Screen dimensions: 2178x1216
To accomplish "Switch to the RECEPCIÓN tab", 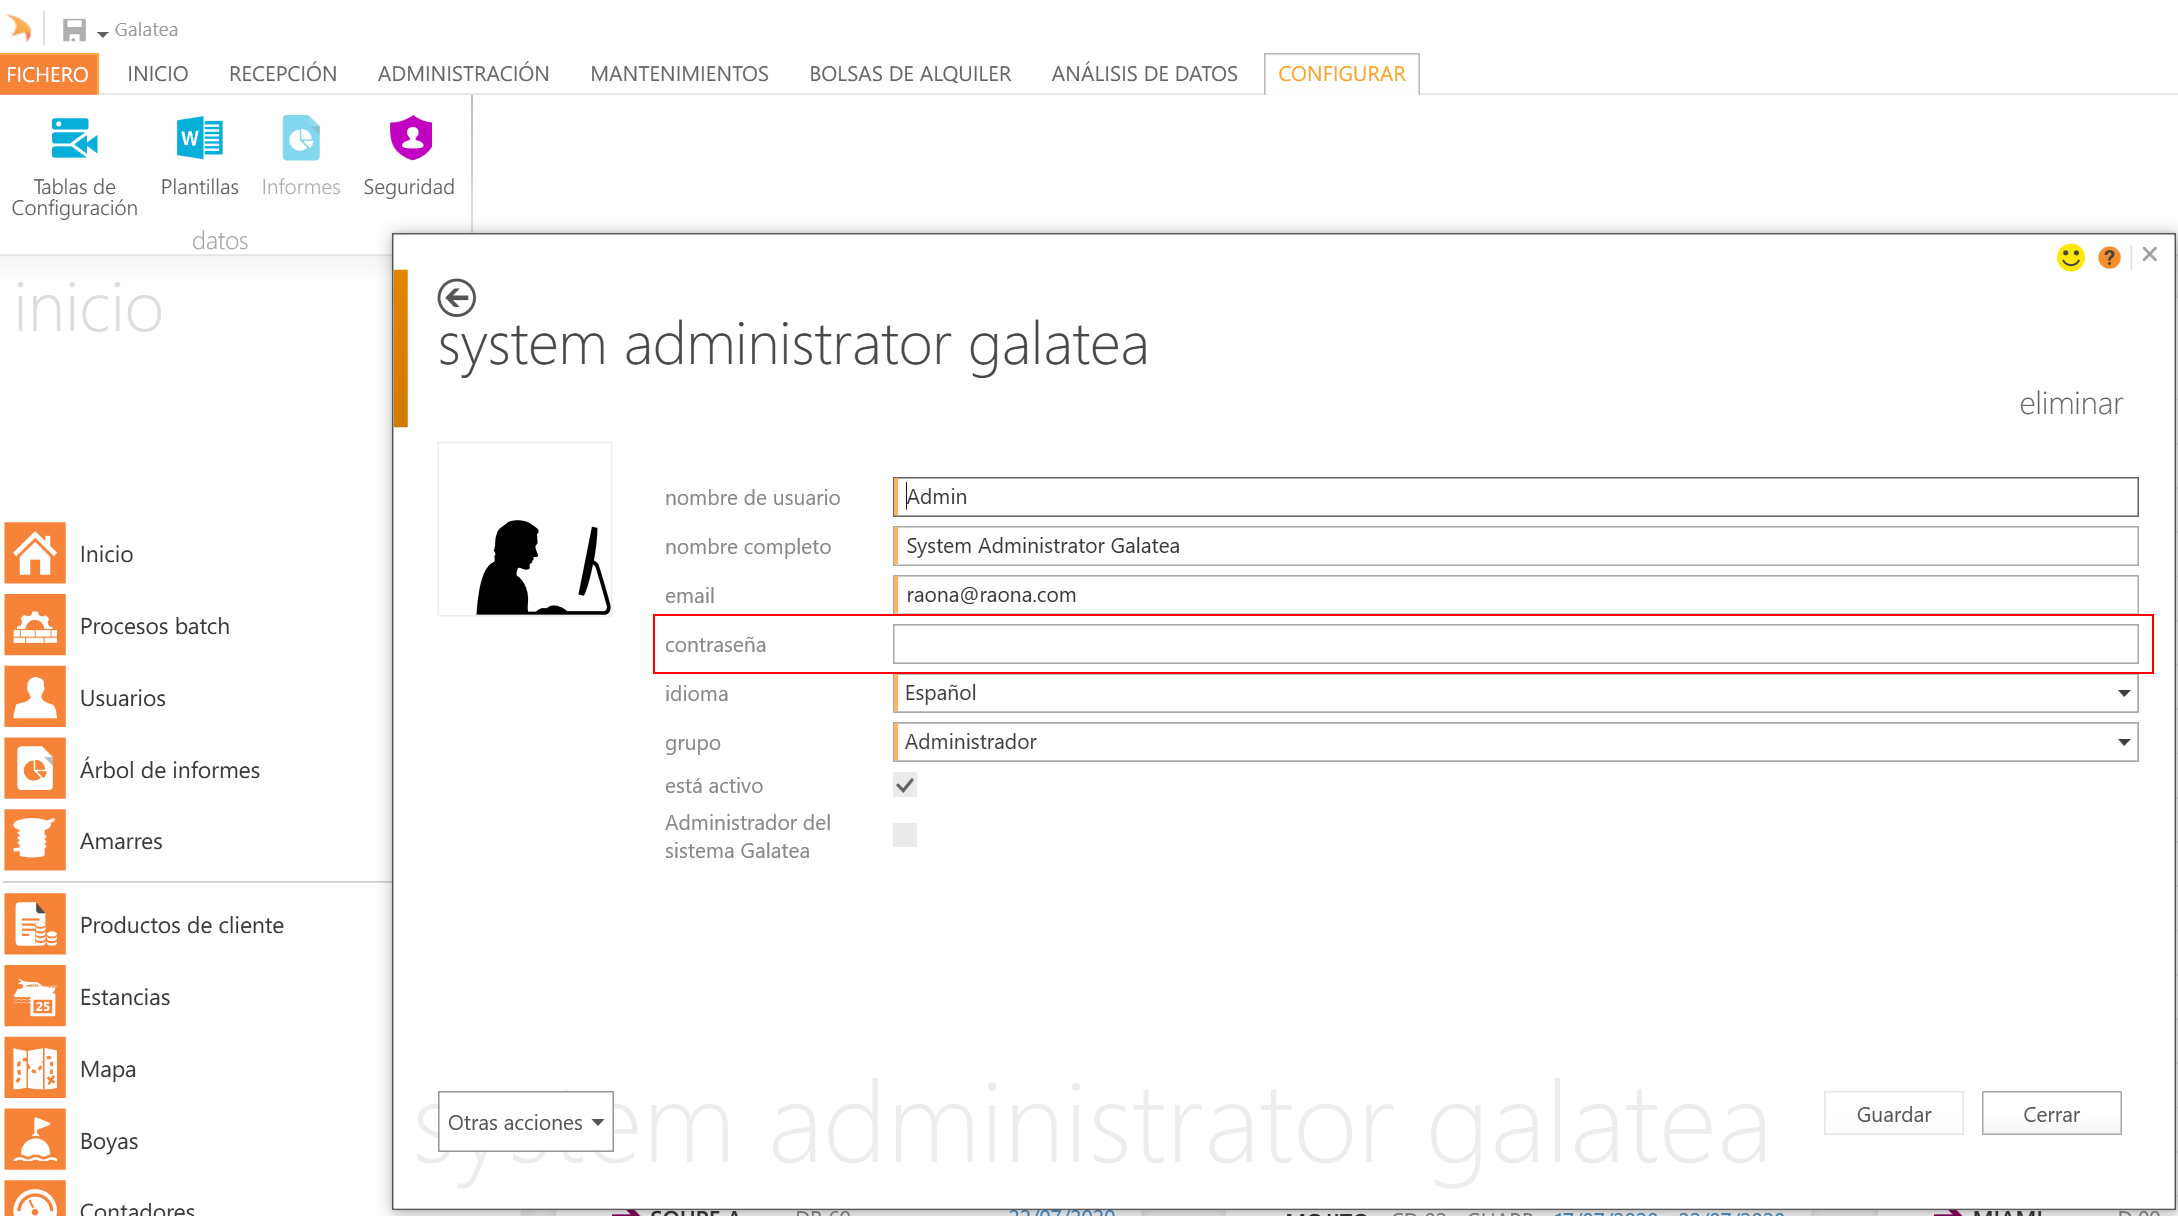I will pos(282,74).
